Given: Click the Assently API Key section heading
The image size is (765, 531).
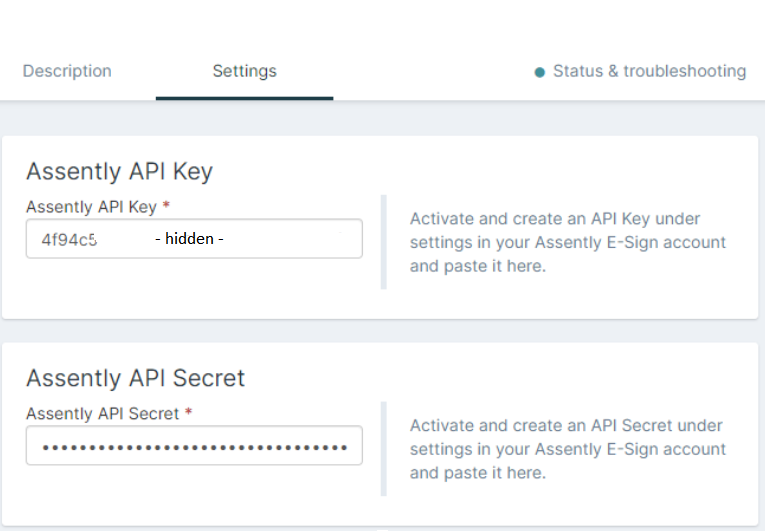Looking at the screenshot, I should pyautogui.click(x=120, y=171).
